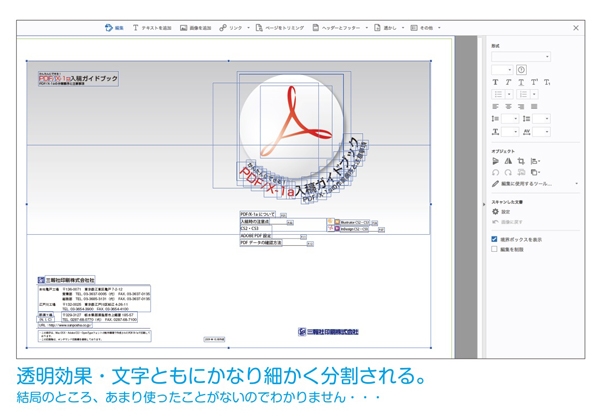Open the arrange objects menu
This screenshot has height=420, width=600.
(x=535, y=173)
